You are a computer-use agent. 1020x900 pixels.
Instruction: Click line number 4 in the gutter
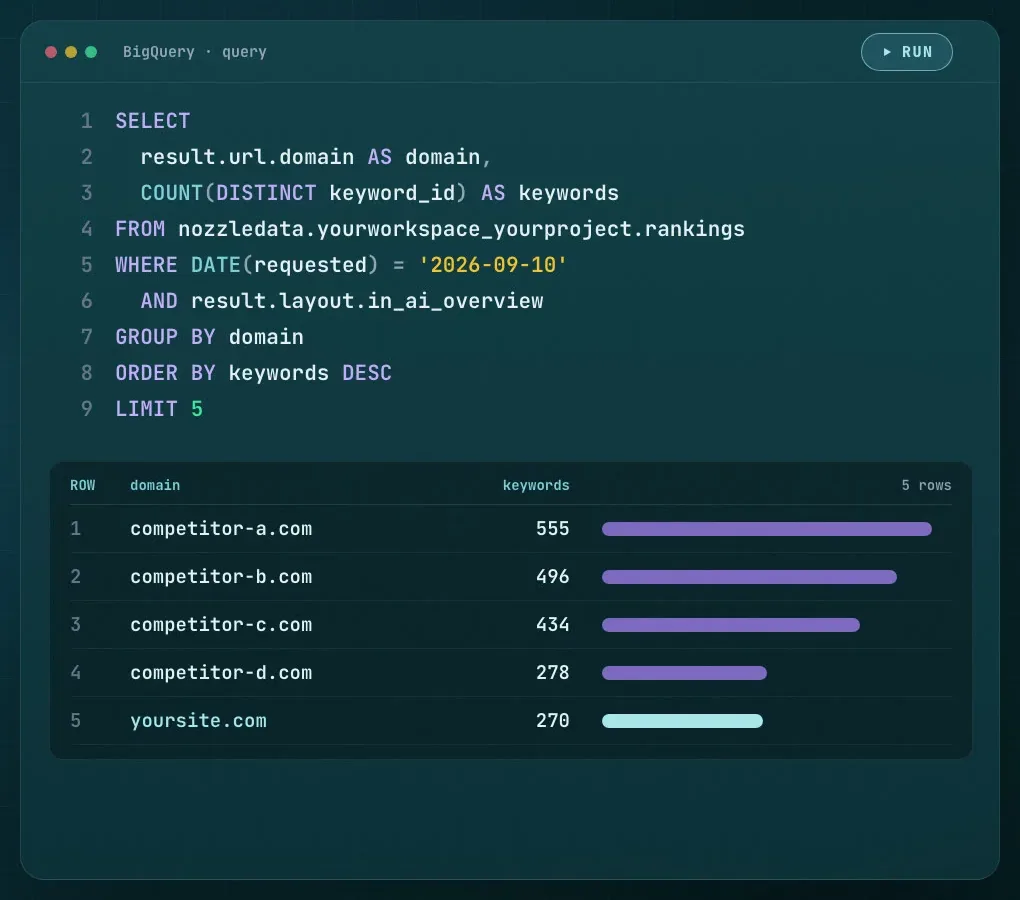click(x=87, y=229)
